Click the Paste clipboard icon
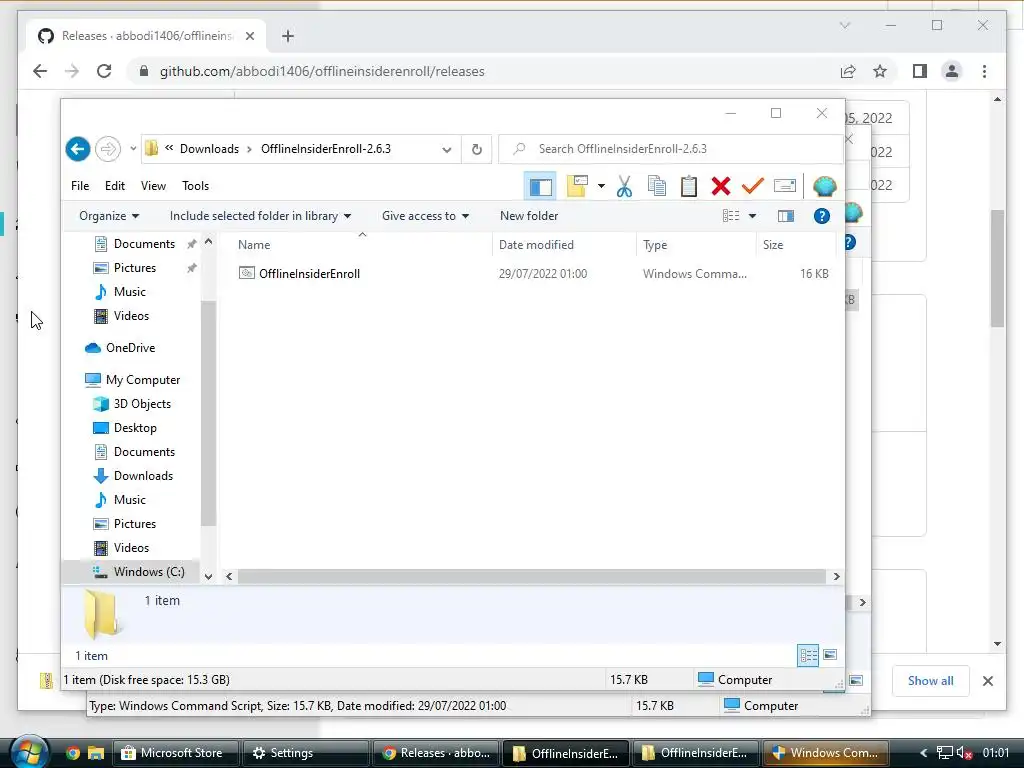This screenshot has width=1024, height=768. pyautogui.click(x=689, y=187)
